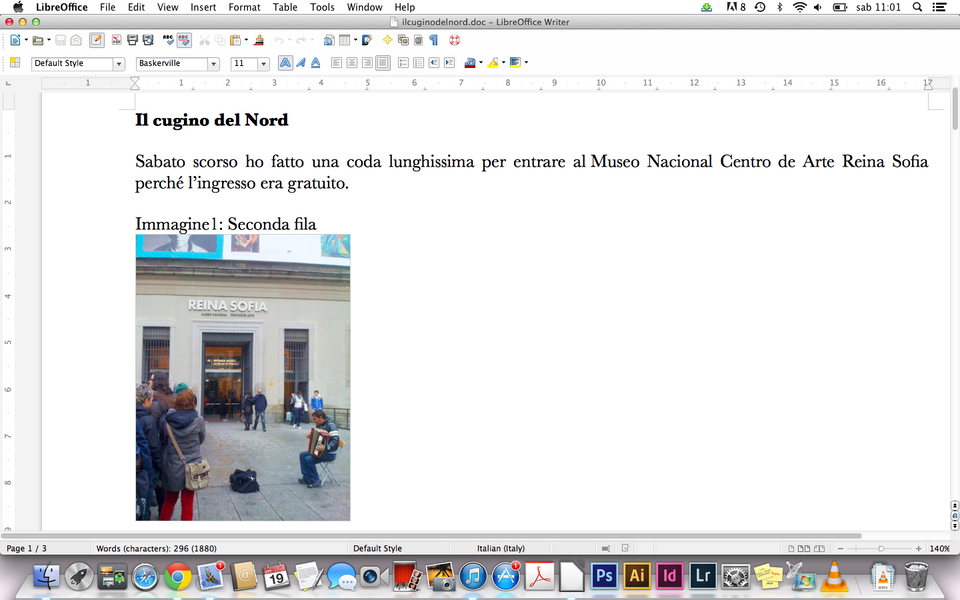The image size is (960, 600).
Task: Click the zoom slider in status bar
Action: point(880,548)
